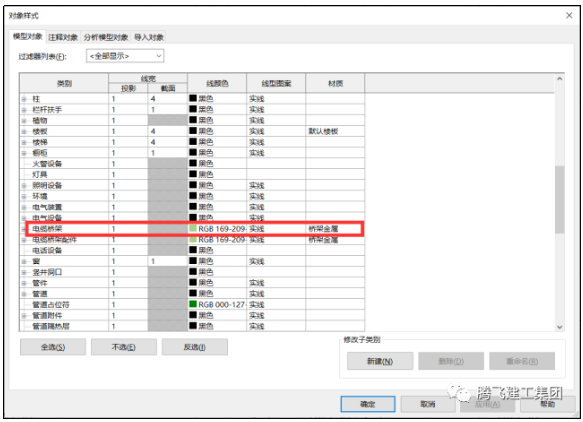This screenshot has width=583, height=422.
Task: Expand the 柱 category row
Action: point(24,99)
